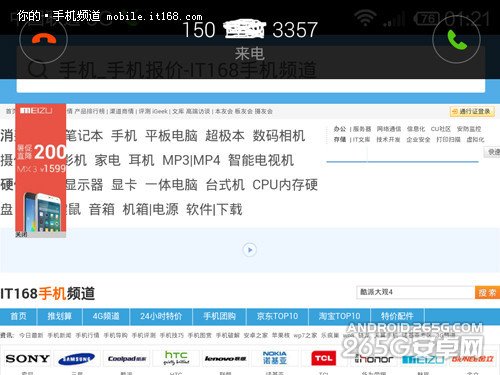The width and height of the screenshot is (500, 375).
Task: Open the 网络通信 link in the right panel
Action: (x=389, y=129)
